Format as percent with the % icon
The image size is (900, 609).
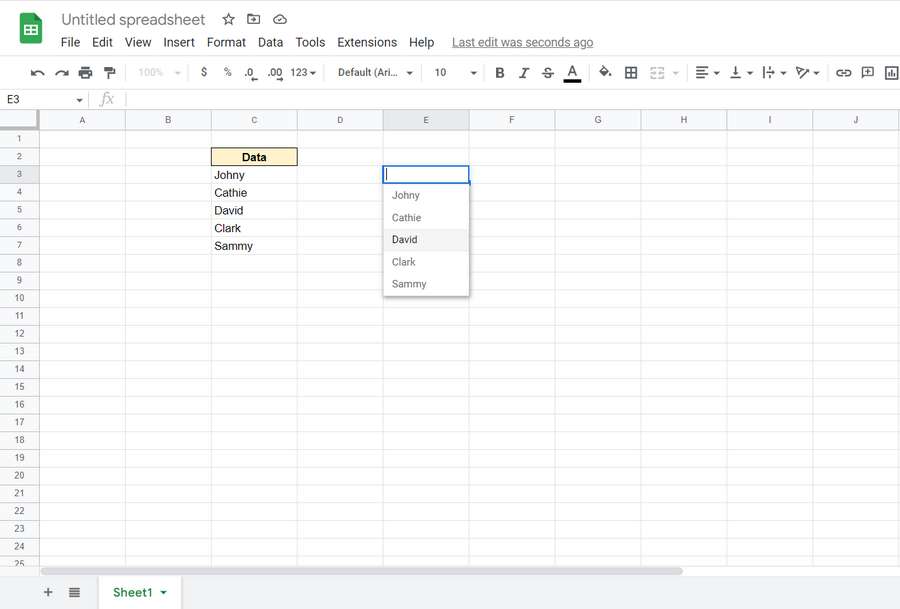click(228, 72)
